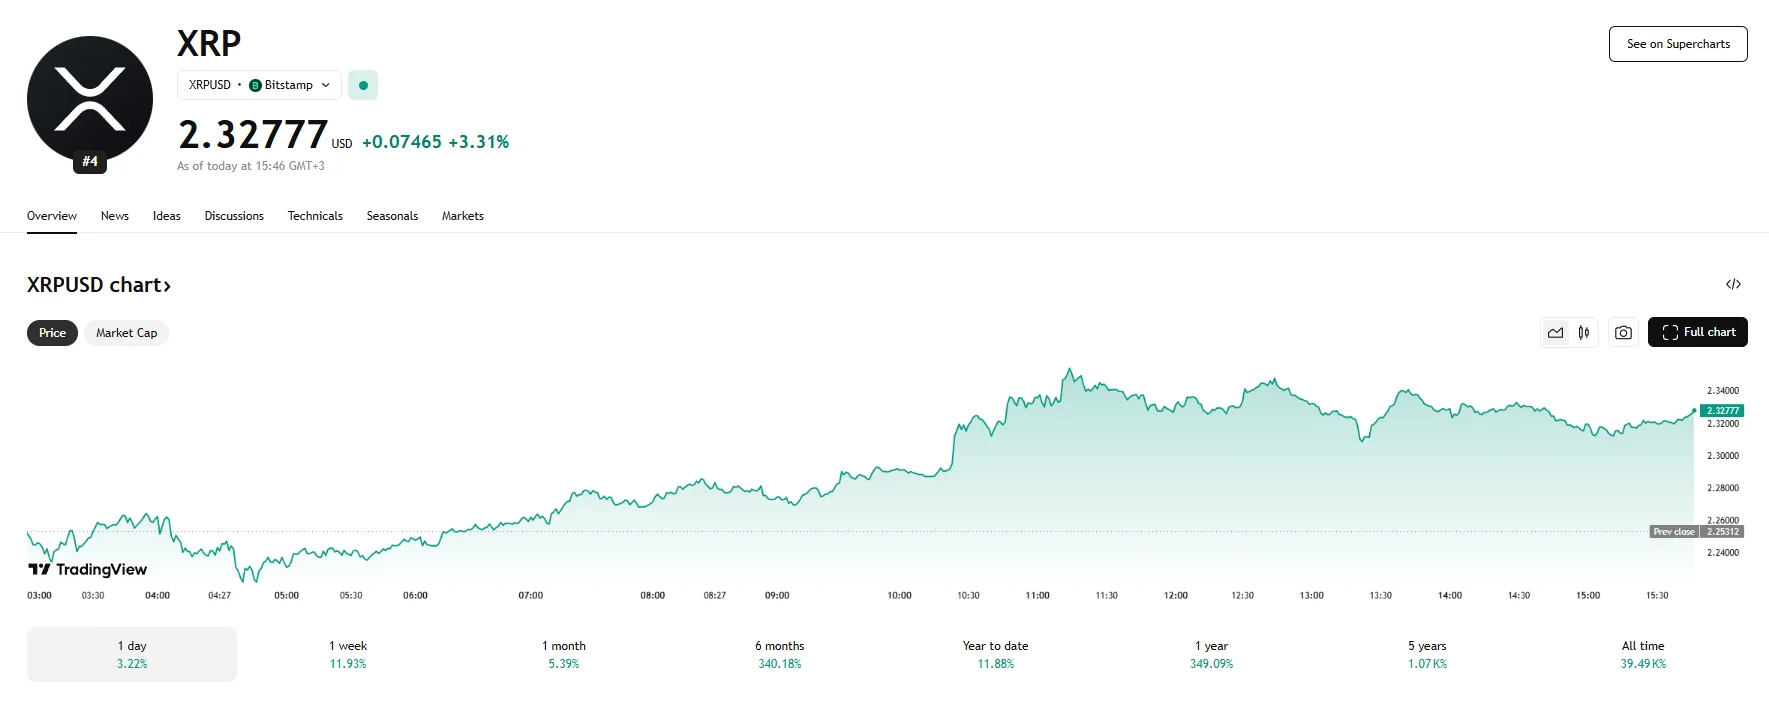The height and width of the screenshot is (703, 1769).
Task: Expand the XRPUSD chart heading link
Action: click(x=99, y=285)
